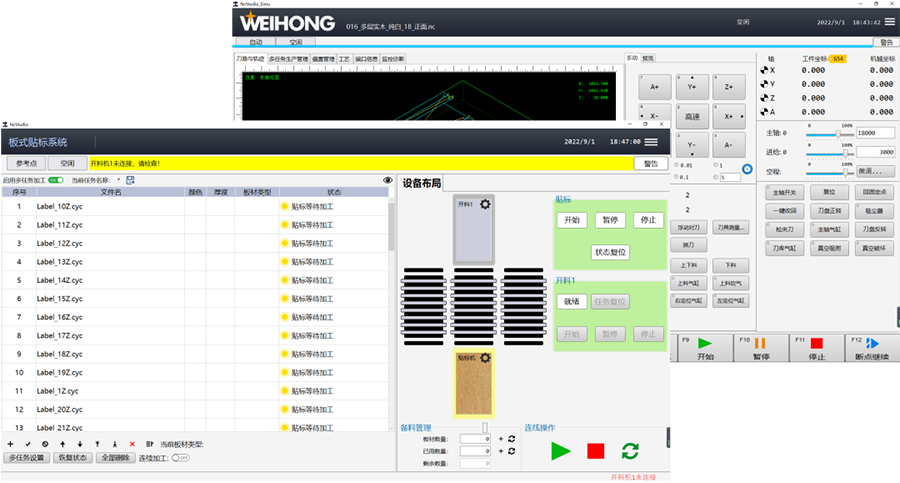Toggle the eye visibility icon above the table

tap(387, 181)
